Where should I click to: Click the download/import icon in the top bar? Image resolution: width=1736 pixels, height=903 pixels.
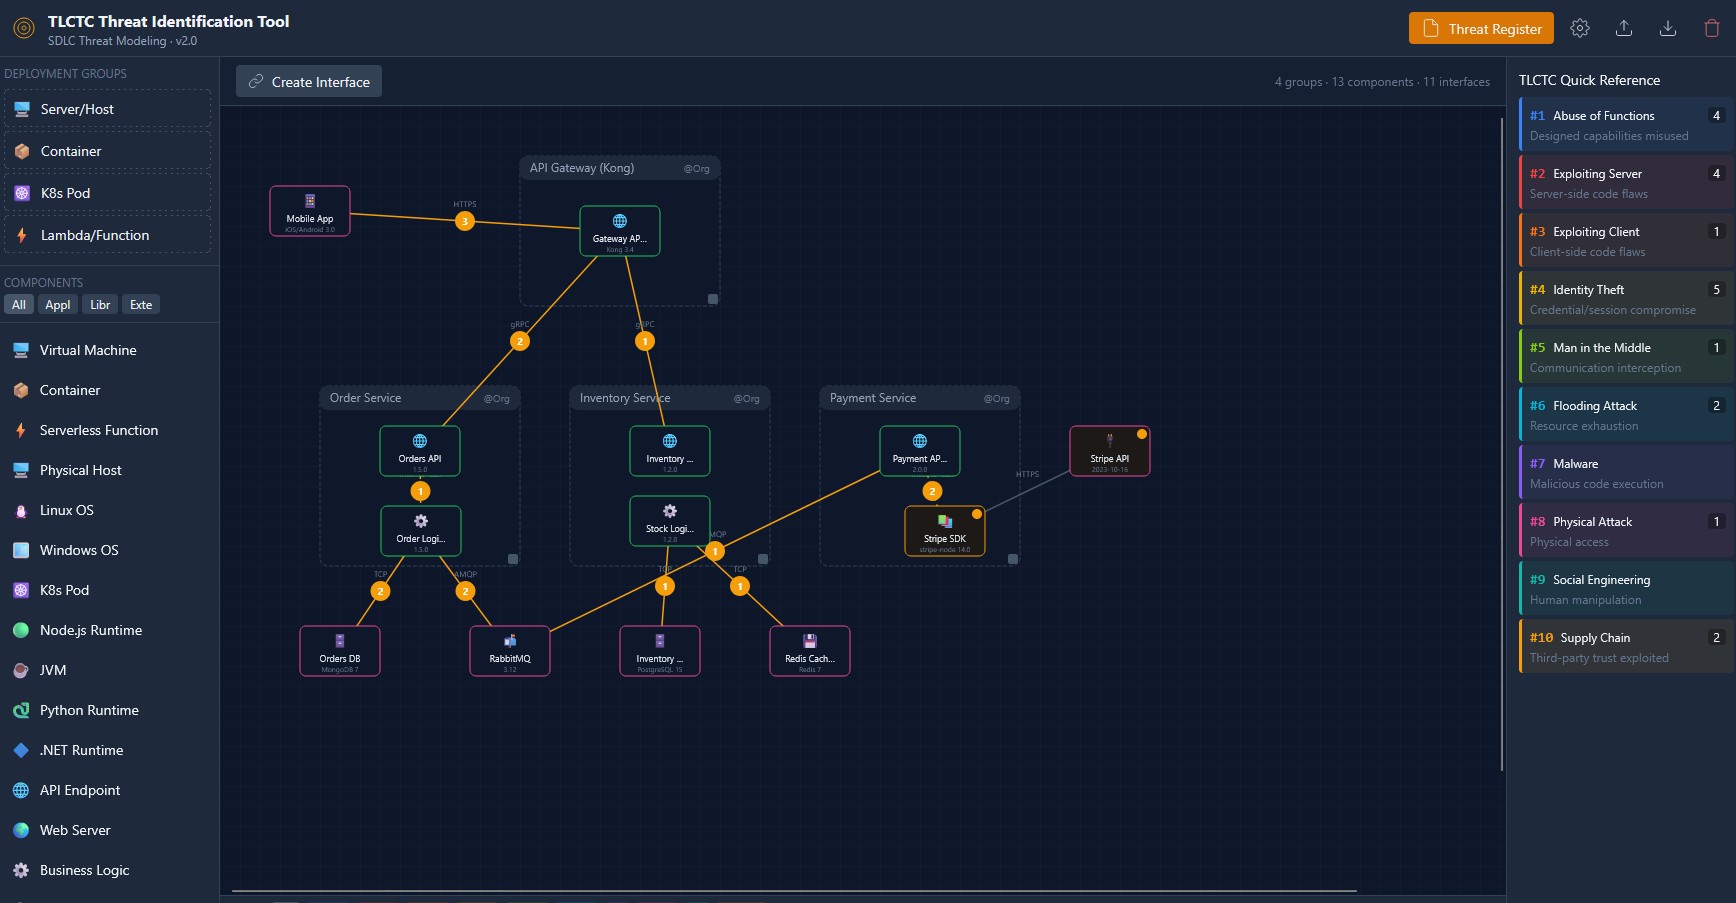point(1667,28)
